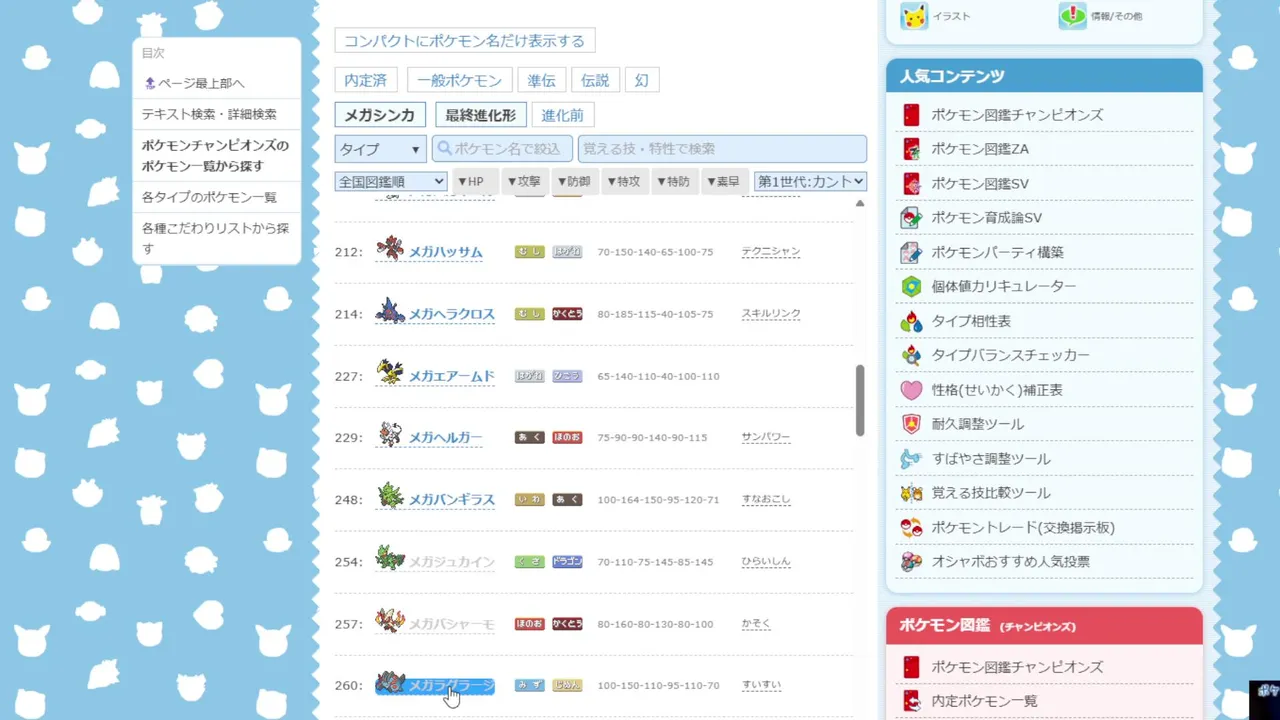Click the メガハッサム sprite icon
Screen dimensions: 1280x720
(390, 250)
